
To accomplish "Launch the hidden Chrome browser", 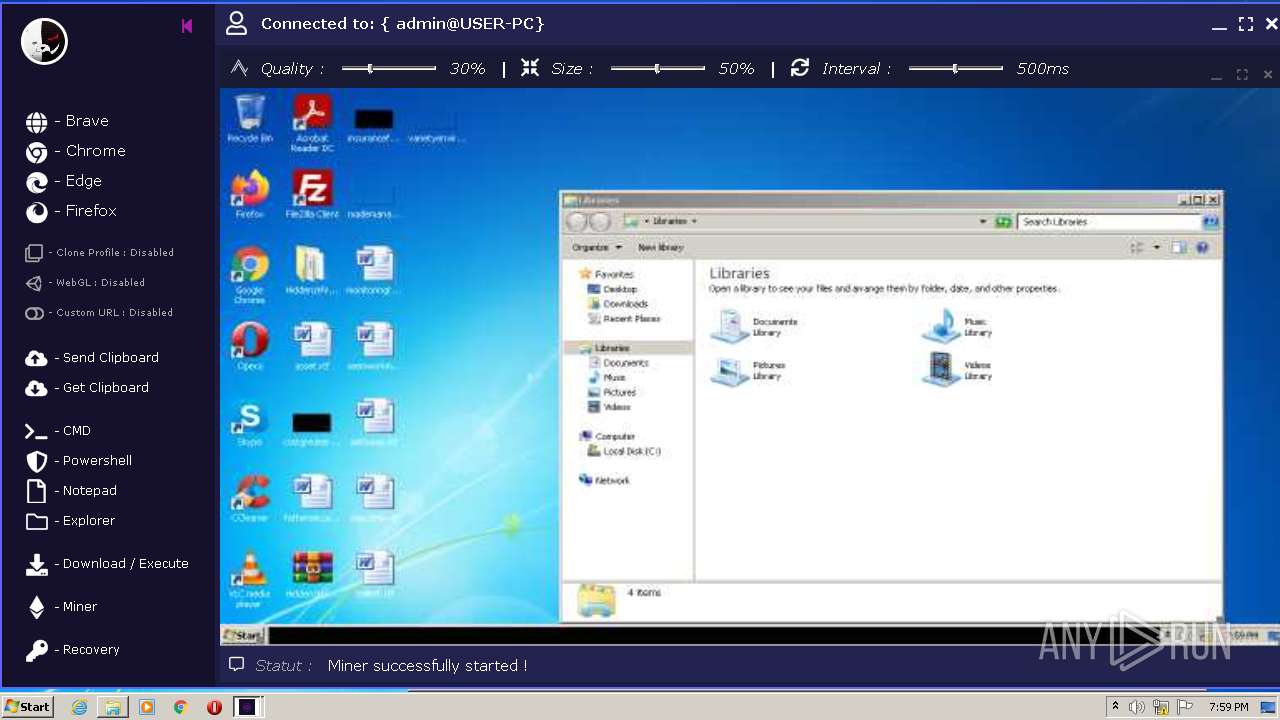I will 75,151.
